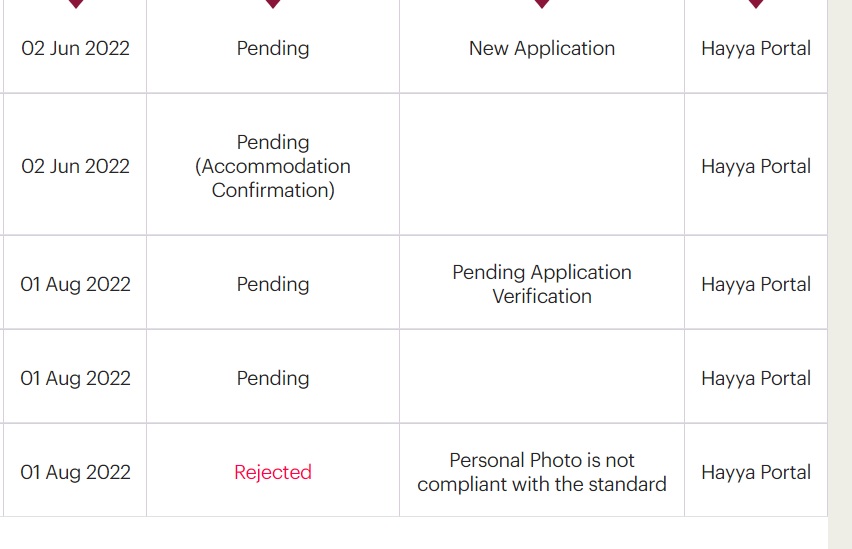Click the Pending status beside Pending Application Verification
Image resolution: width=852 pixels, height=549 pixels.
coord(273,284)
